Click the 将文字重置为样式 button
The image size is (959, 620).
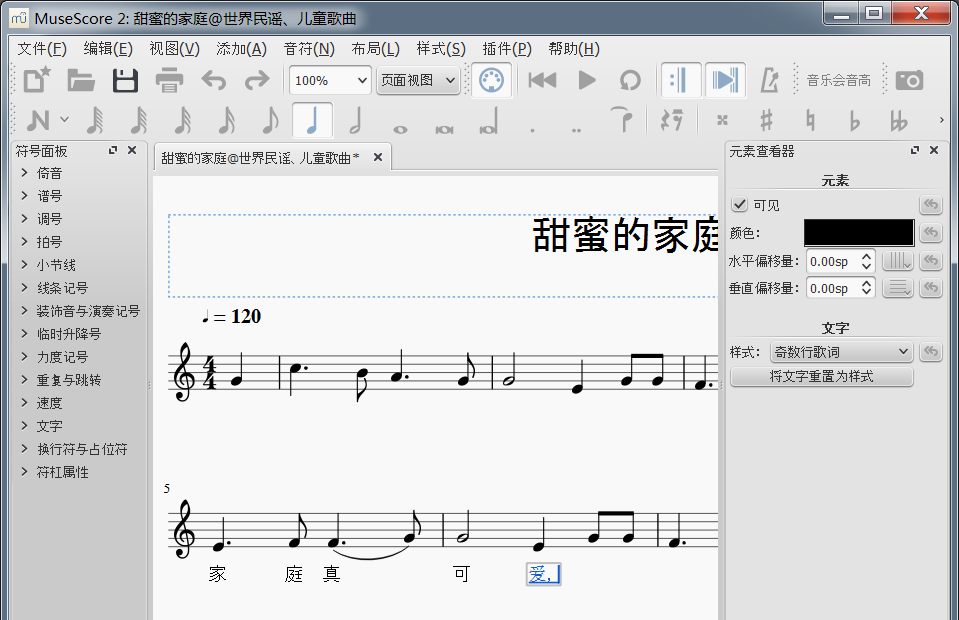(x=821, y=377)
